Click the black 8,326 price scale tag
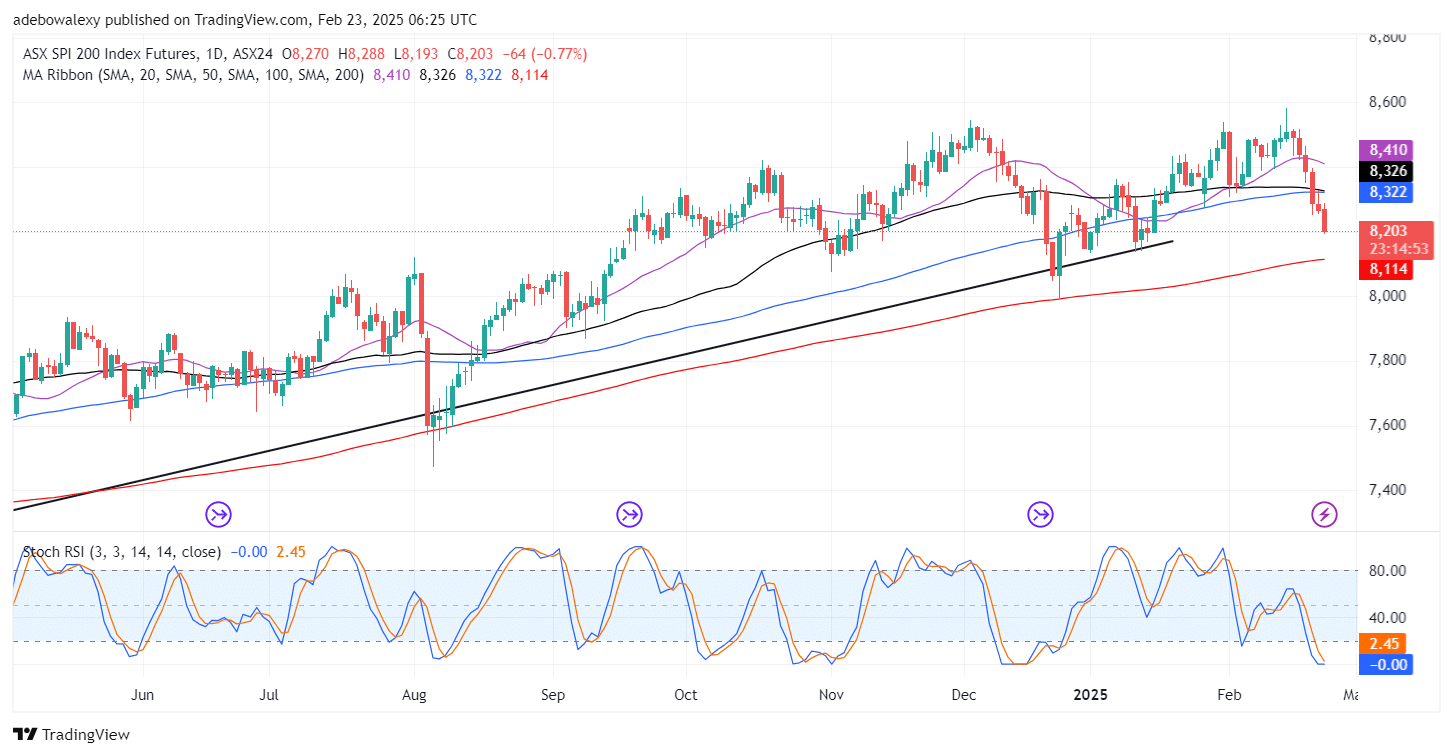Screen dimensions: 1453x756 point(1388,171)
